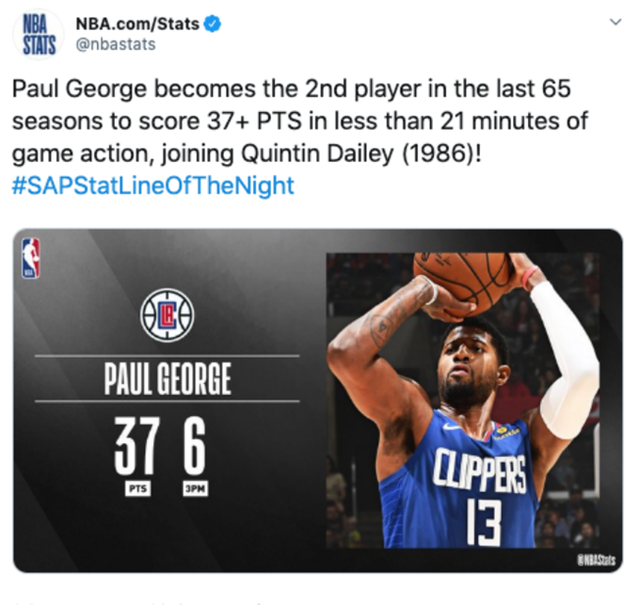Click the Clippers circular team logo

point(167,316)
